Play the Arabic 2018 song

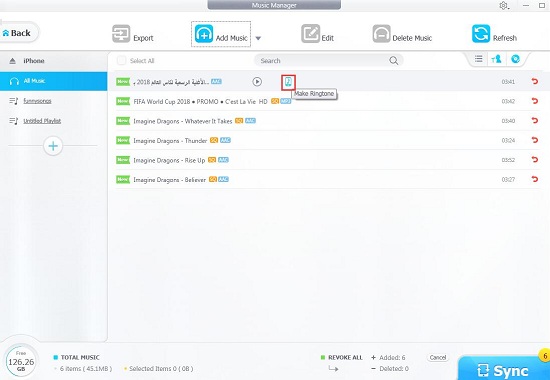pyautogui.click(x=257, y=82)
